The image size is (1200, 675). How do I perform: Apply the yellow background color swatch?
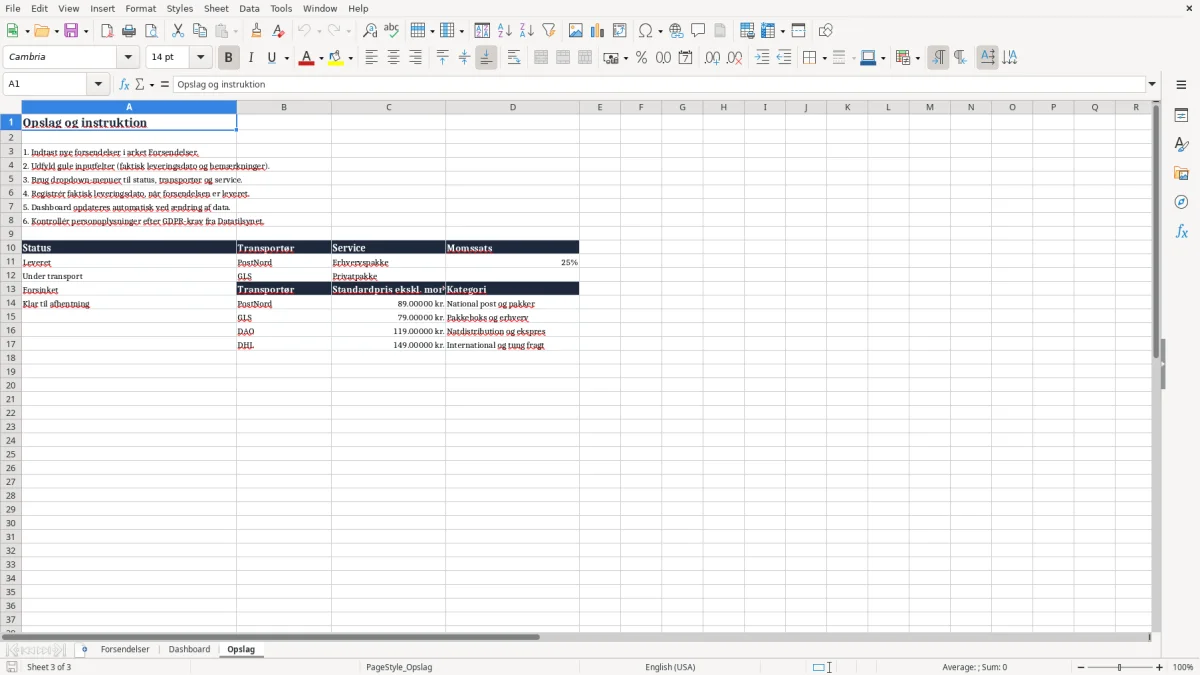click(x=336, y=58)
